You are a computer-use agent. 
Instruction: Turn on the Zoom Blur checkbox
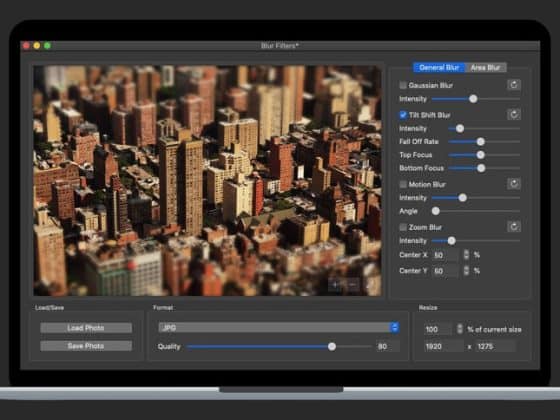[x=403, y=227]
